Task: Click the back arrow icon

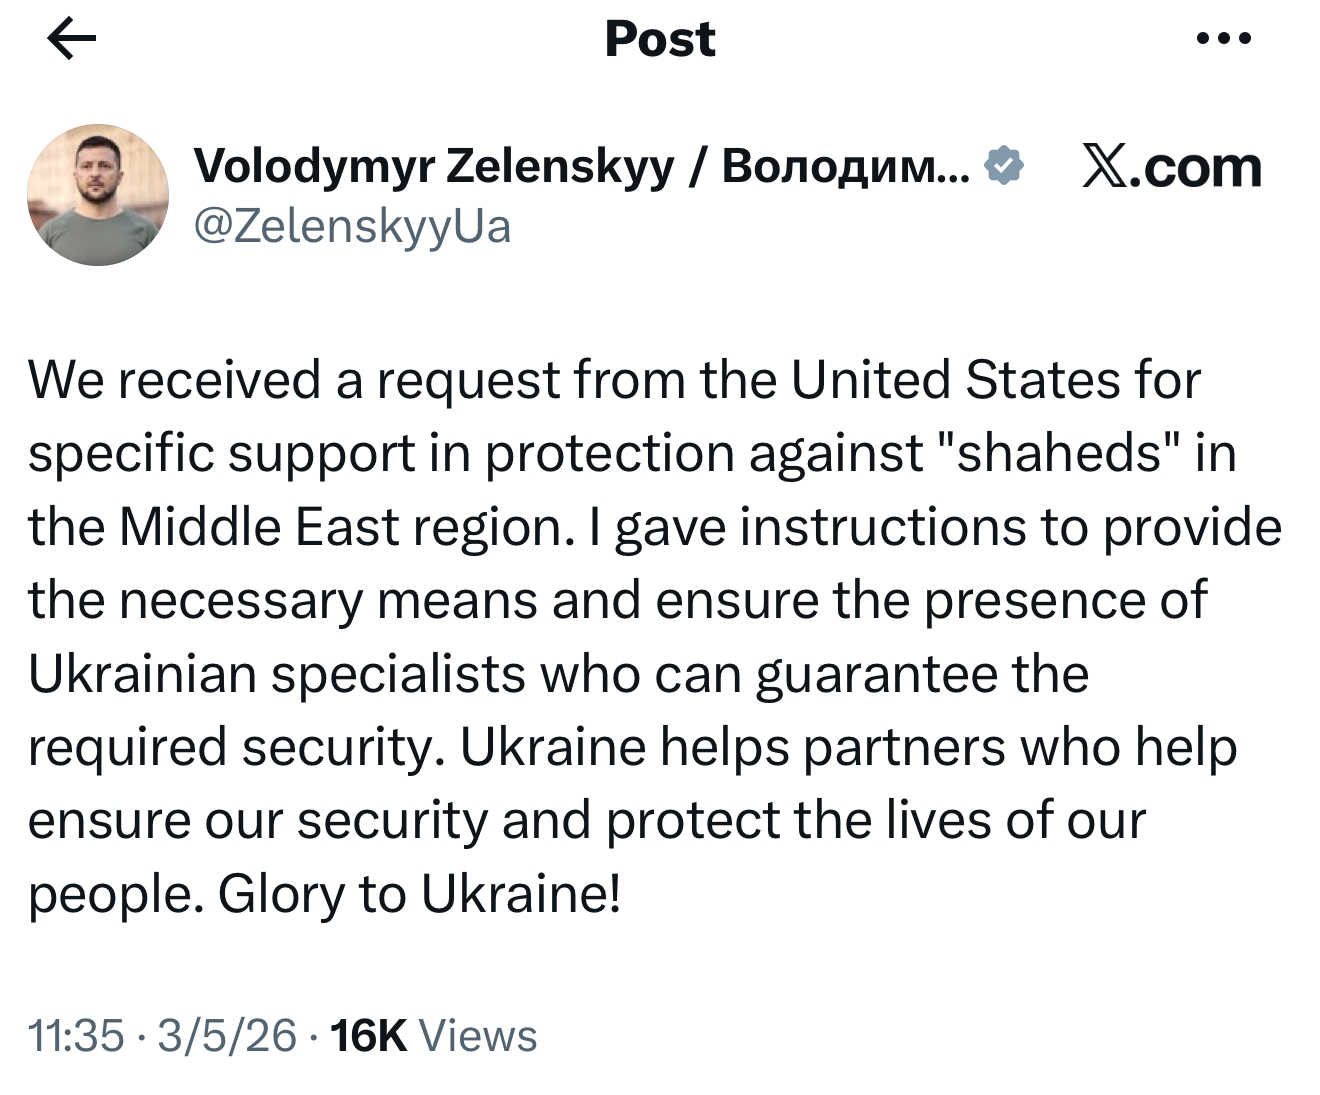Action: point(71,39)
